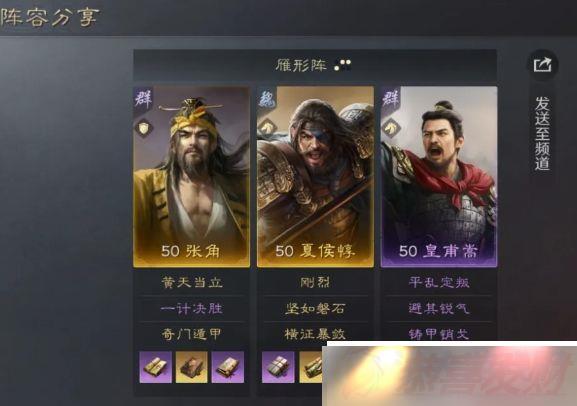This screenshot has height=406, width=577.
Task: Click the 雁形阵 formation header
Action: point(315,66)
